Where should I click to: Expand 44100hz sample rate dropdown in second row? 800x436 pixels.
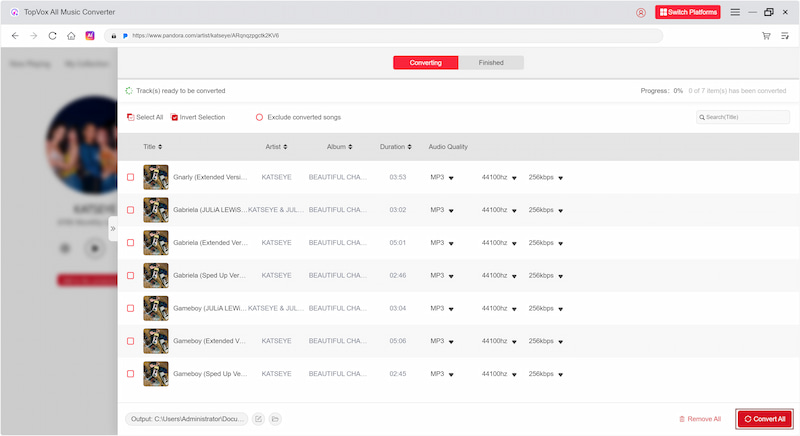tap(514, 211)
